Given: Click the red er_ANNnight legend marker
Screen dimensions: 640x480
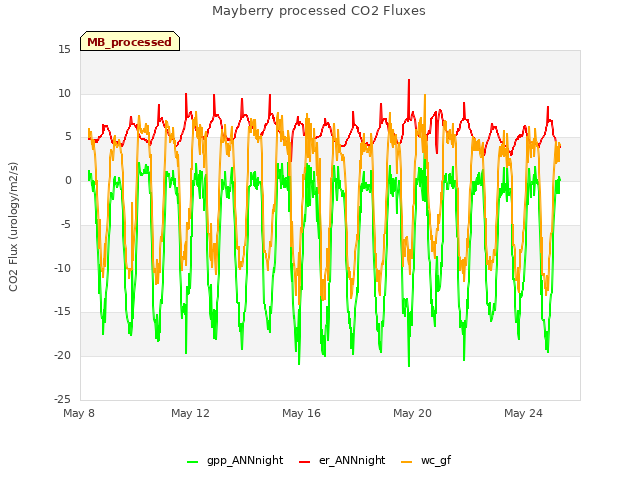Looking at the screenshot, I should click(304, 462).
